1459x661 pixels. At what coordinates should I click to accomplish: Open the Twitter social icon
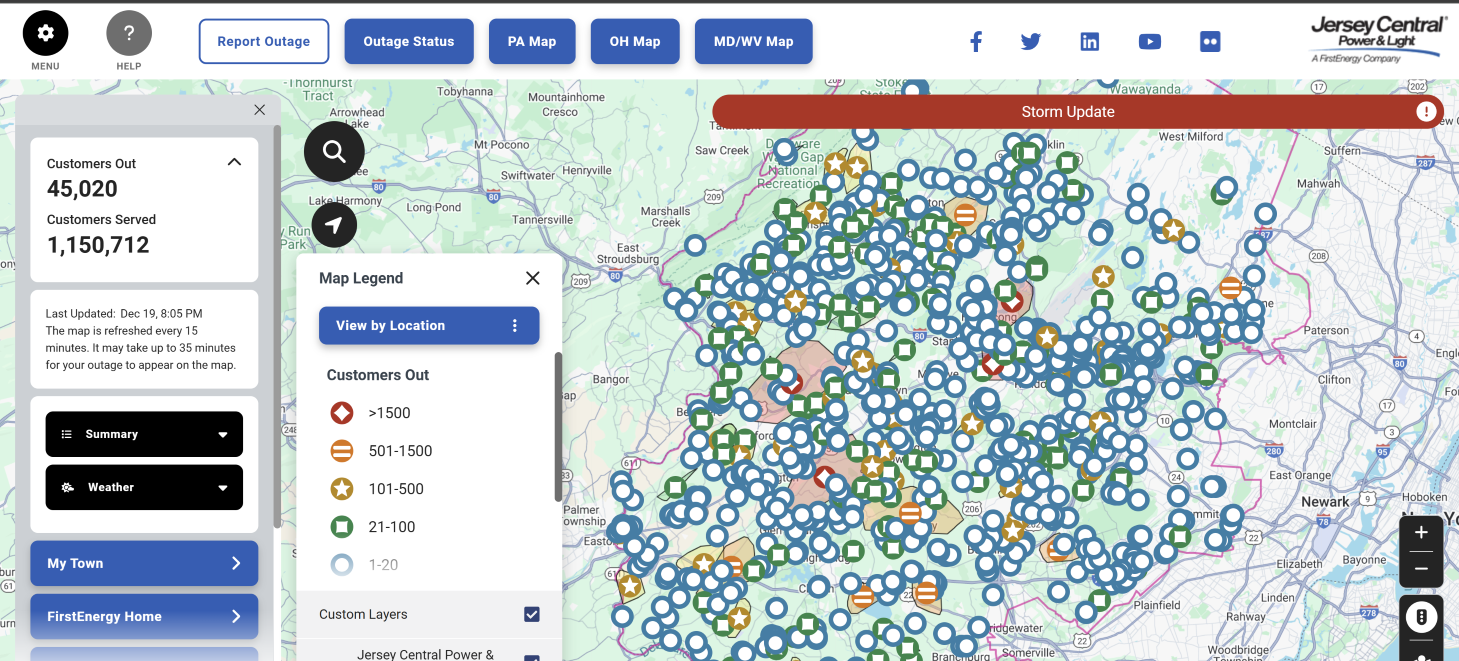[x=1031, y=41]
